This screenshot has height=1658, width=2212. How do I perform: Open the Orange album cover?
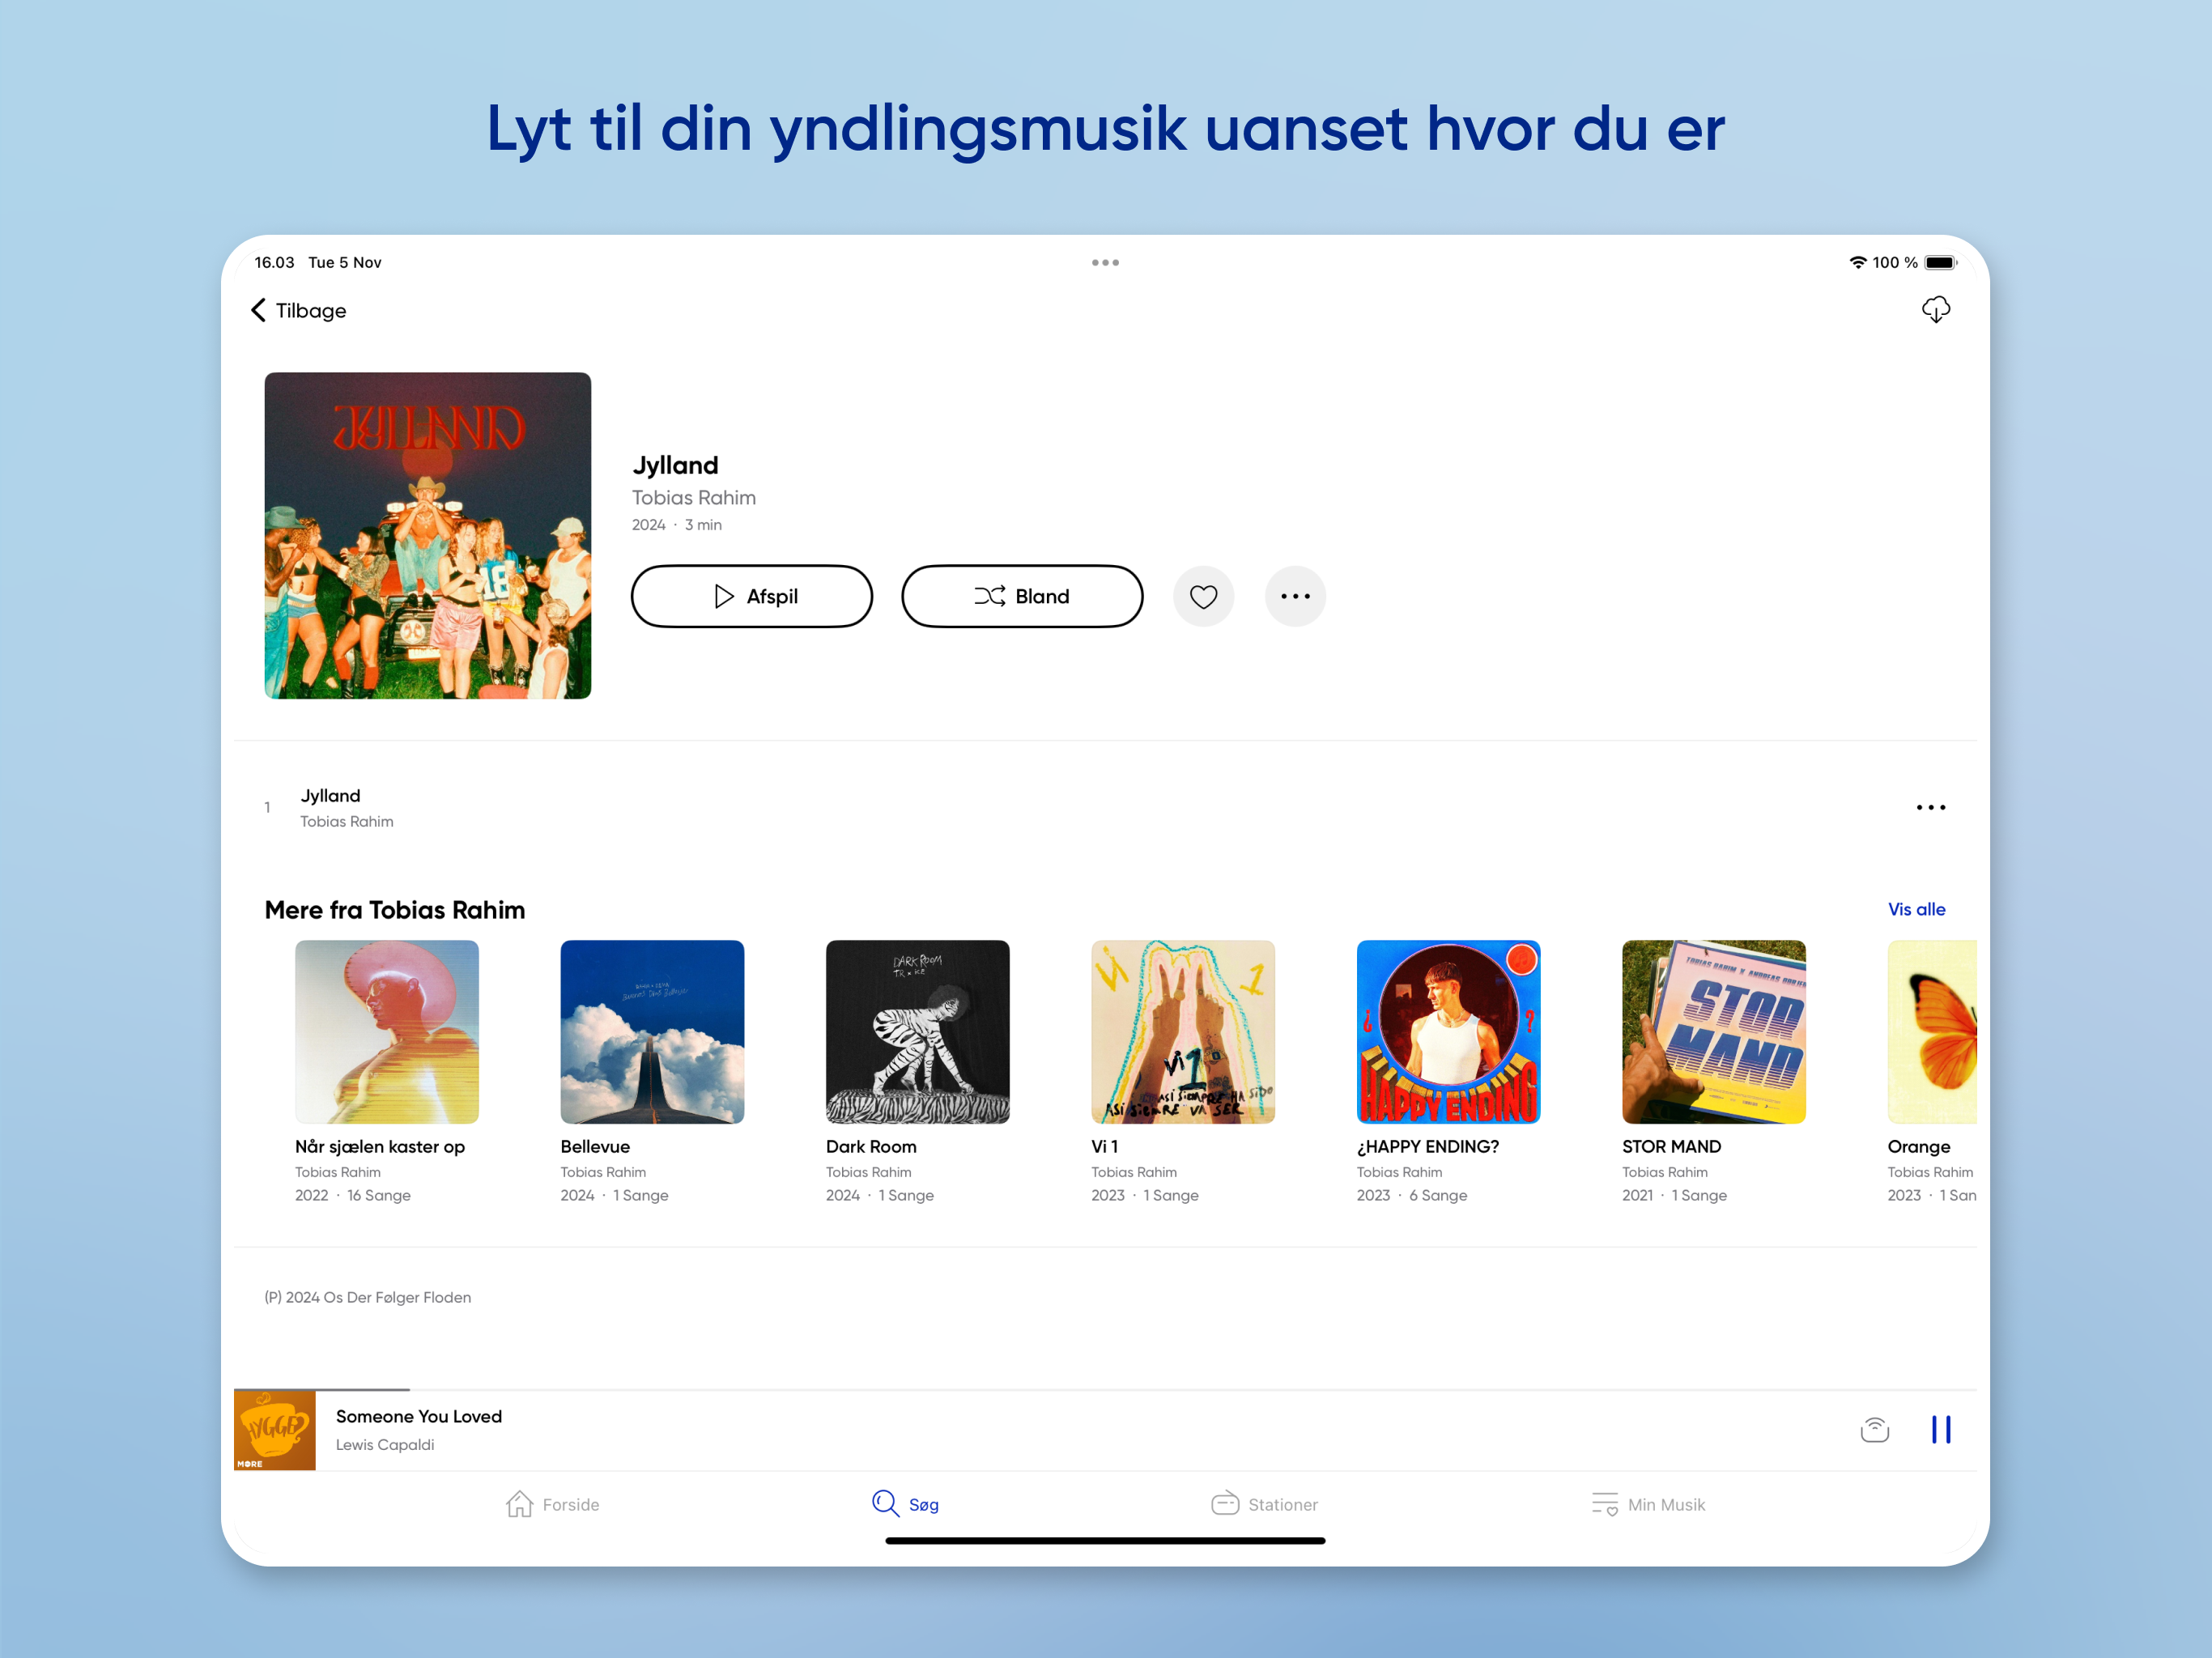coord(1931,1031)
